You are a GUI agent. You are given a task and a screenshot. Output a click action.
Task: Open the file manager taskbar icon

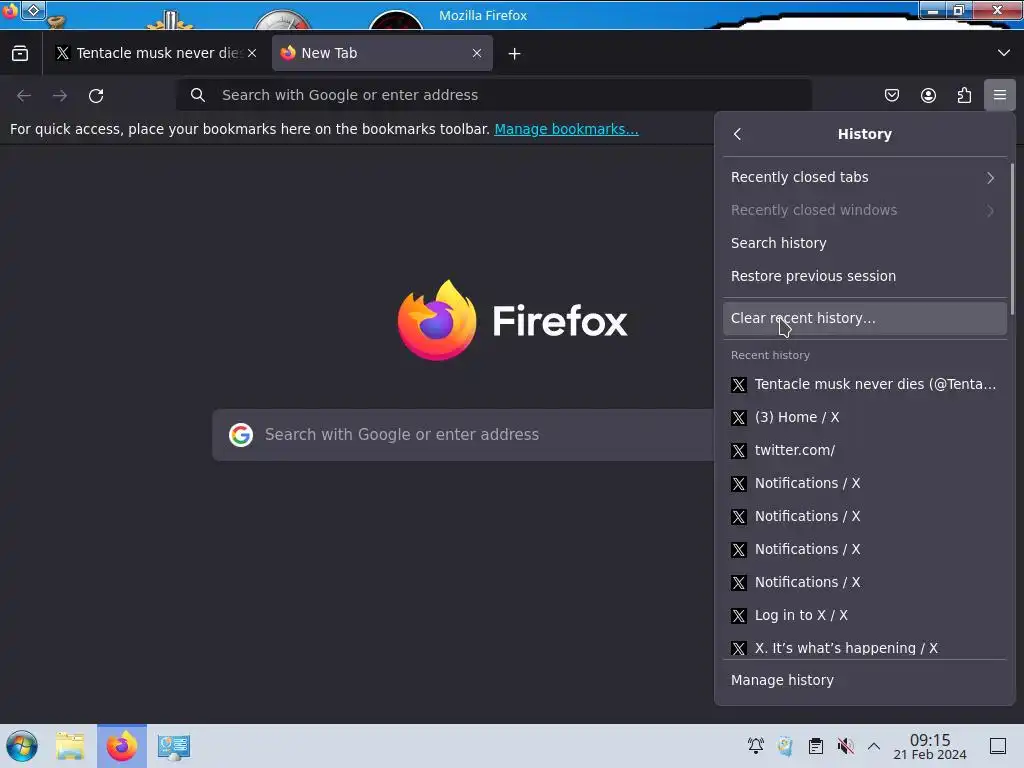[x=71, y=746]
